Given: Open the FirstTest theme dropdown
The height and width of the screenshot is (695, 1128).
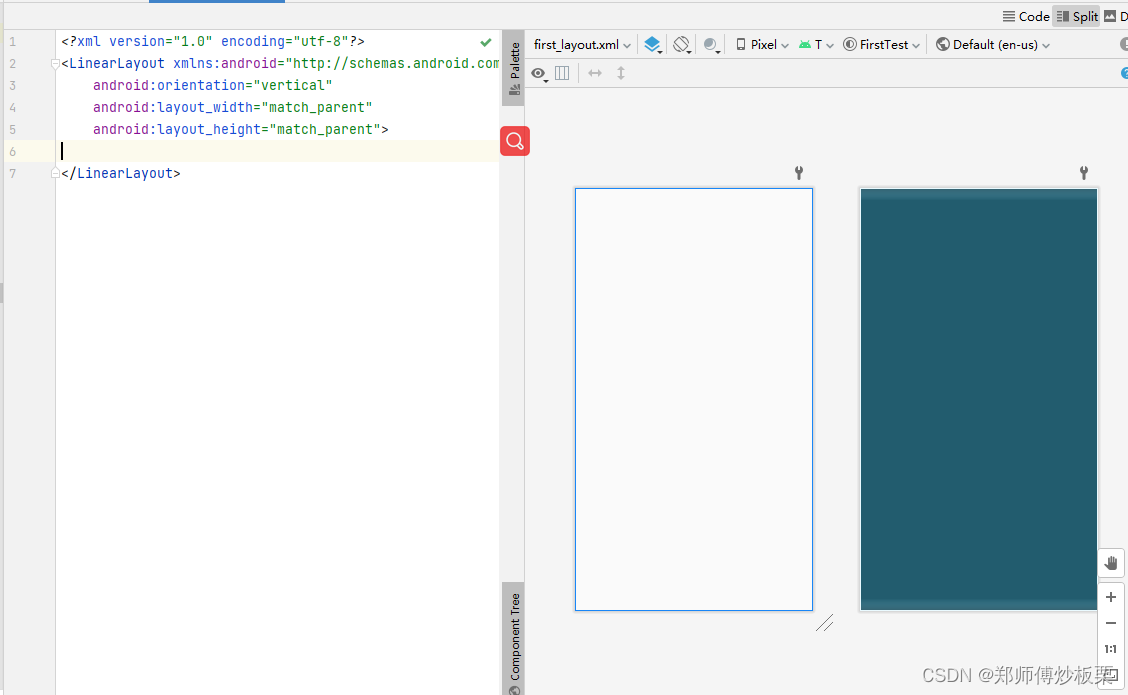Looking at the screenshot, I should click(x=881, y=45).
